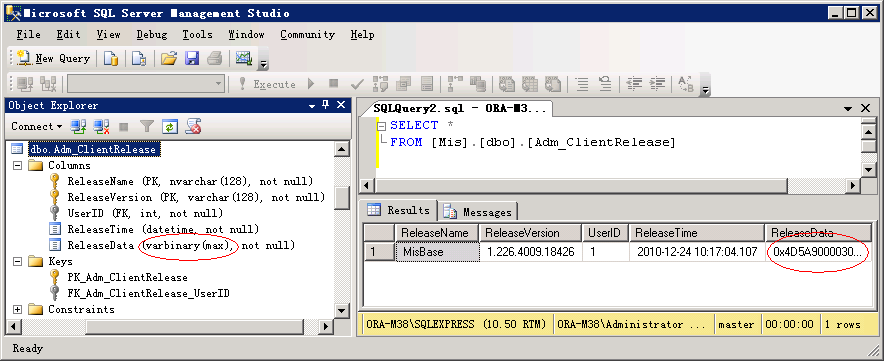Open the View menu

(x=108, y=34)
